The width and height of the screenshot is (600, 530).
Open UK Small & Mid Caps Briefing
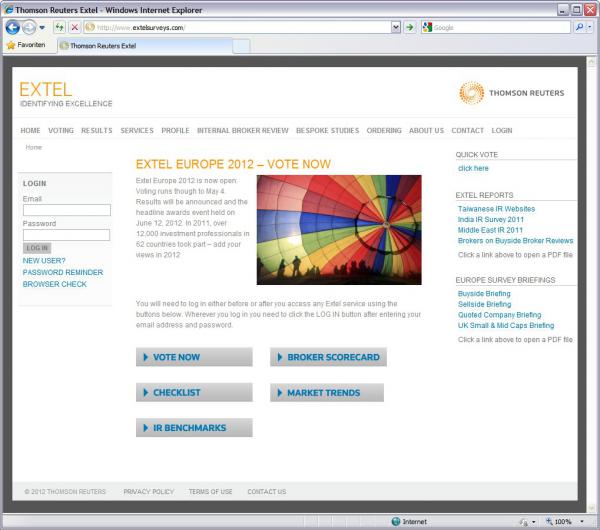coord(506,326)
